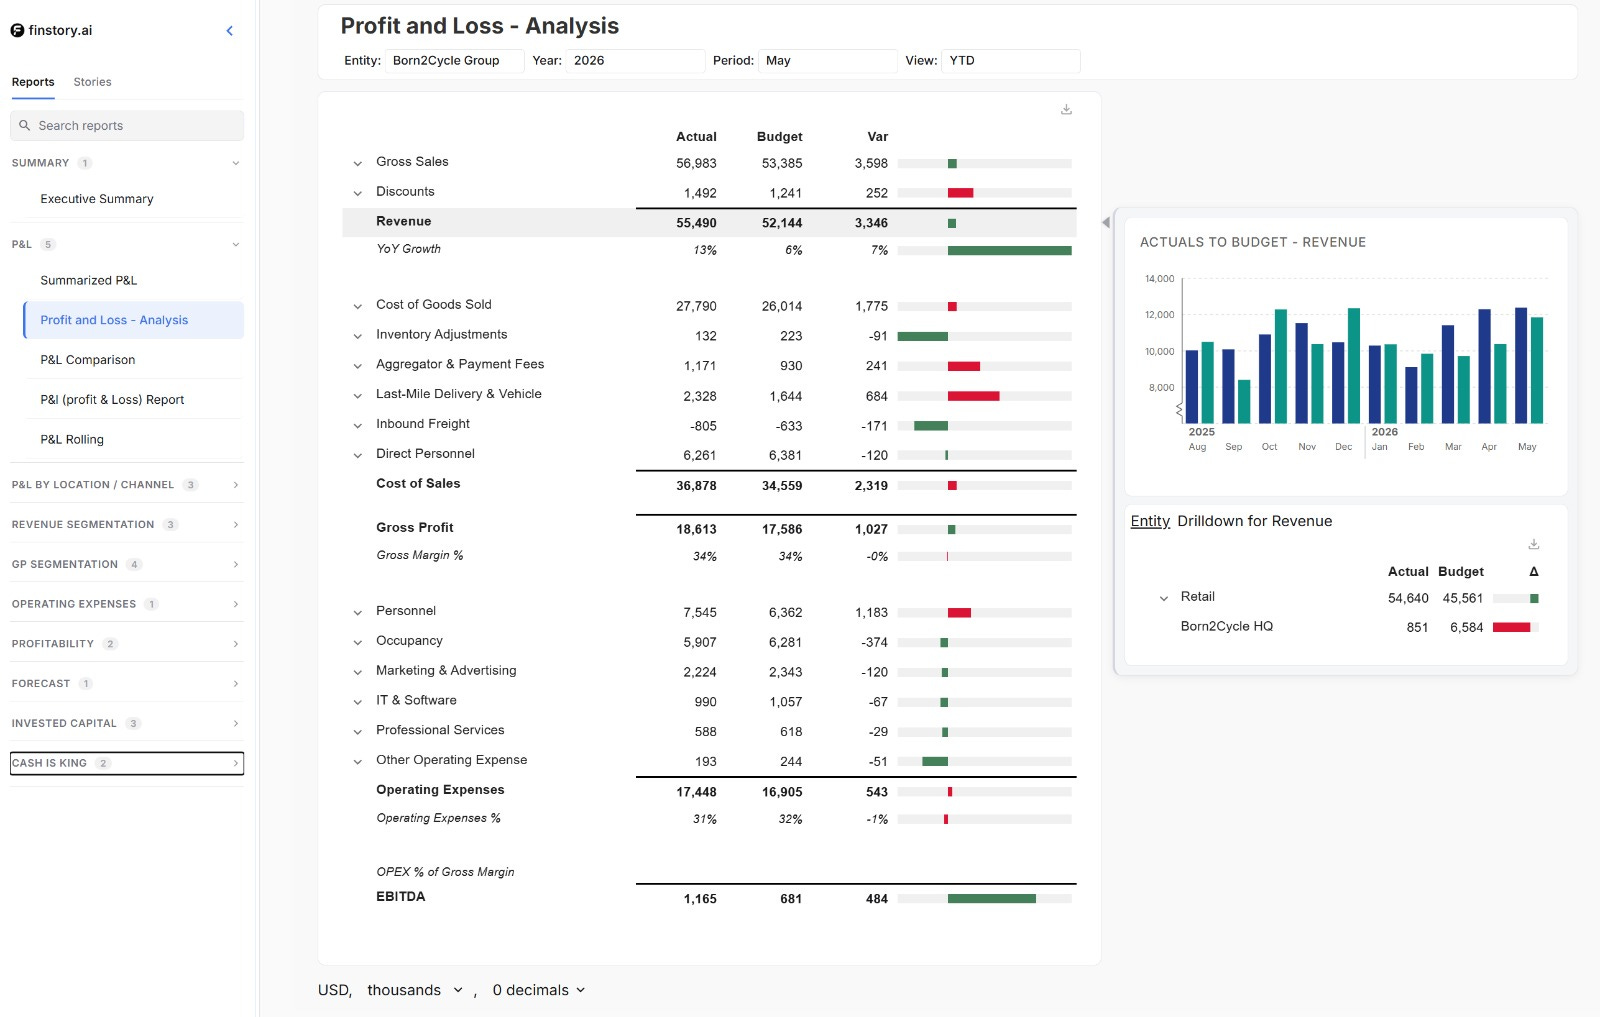The image size is (1600, 1017).
Task: Switch to the Stories tab
Action: coord(92,82)
